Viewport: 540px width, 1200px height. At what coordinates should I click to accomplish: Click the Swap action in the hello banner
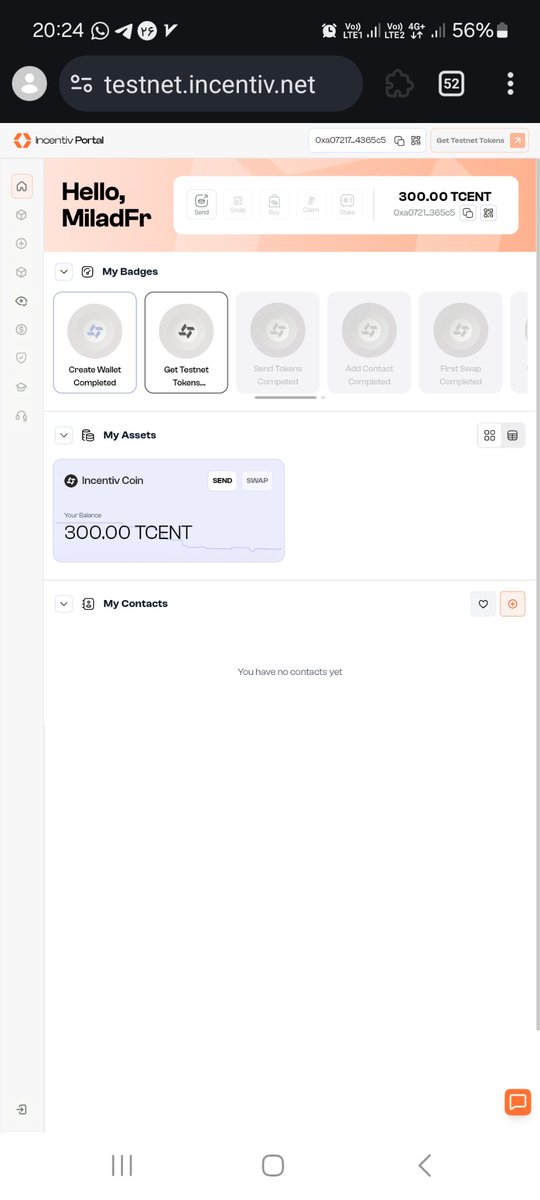[x=238, y=204]
